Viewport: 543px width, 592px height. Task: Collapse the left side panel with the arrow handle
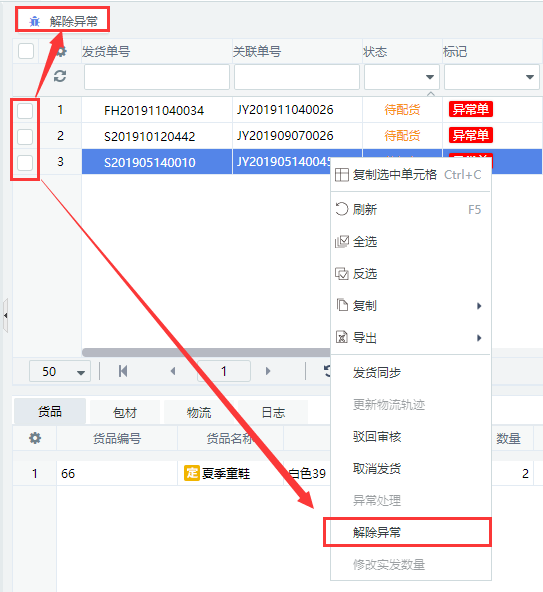(x=5, y=315)
